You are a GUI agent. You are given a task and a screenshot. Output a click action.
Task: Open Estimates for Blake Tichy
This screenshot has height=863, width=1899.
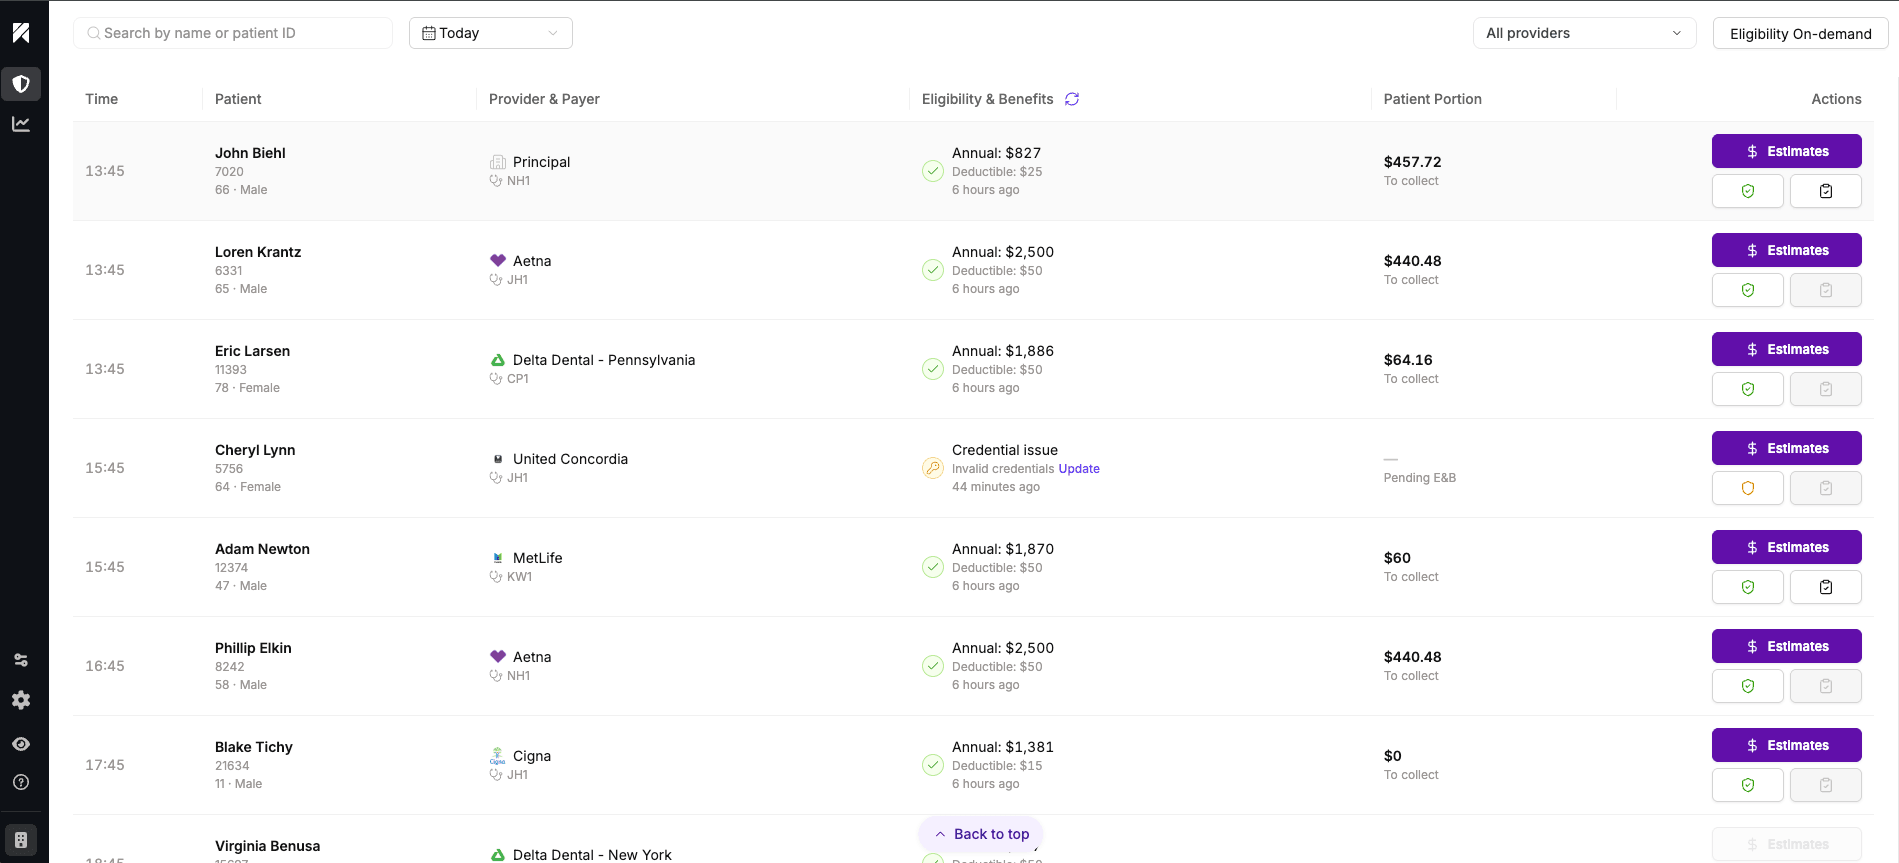pyautogui.click(x=1787, y=745)
